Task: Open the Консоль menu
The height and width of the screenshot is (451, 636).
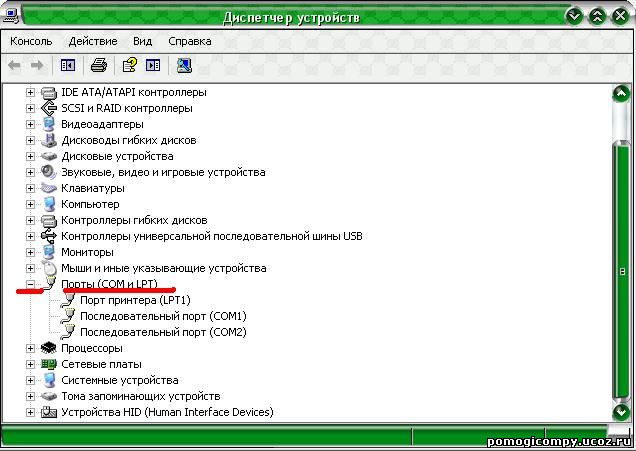Action: 31,41
